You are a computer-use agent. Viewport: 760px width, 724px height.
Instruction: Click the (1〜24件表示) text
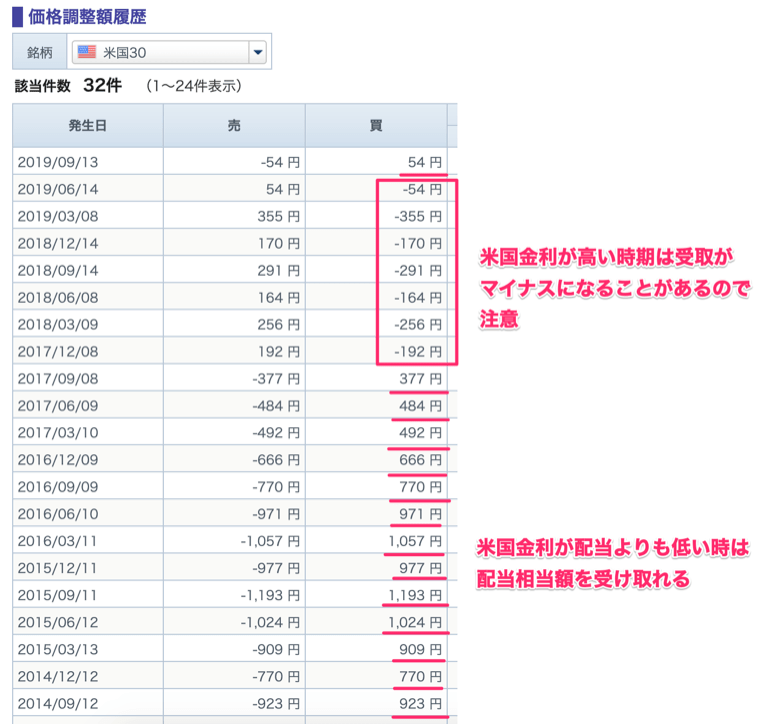[194, 86]
